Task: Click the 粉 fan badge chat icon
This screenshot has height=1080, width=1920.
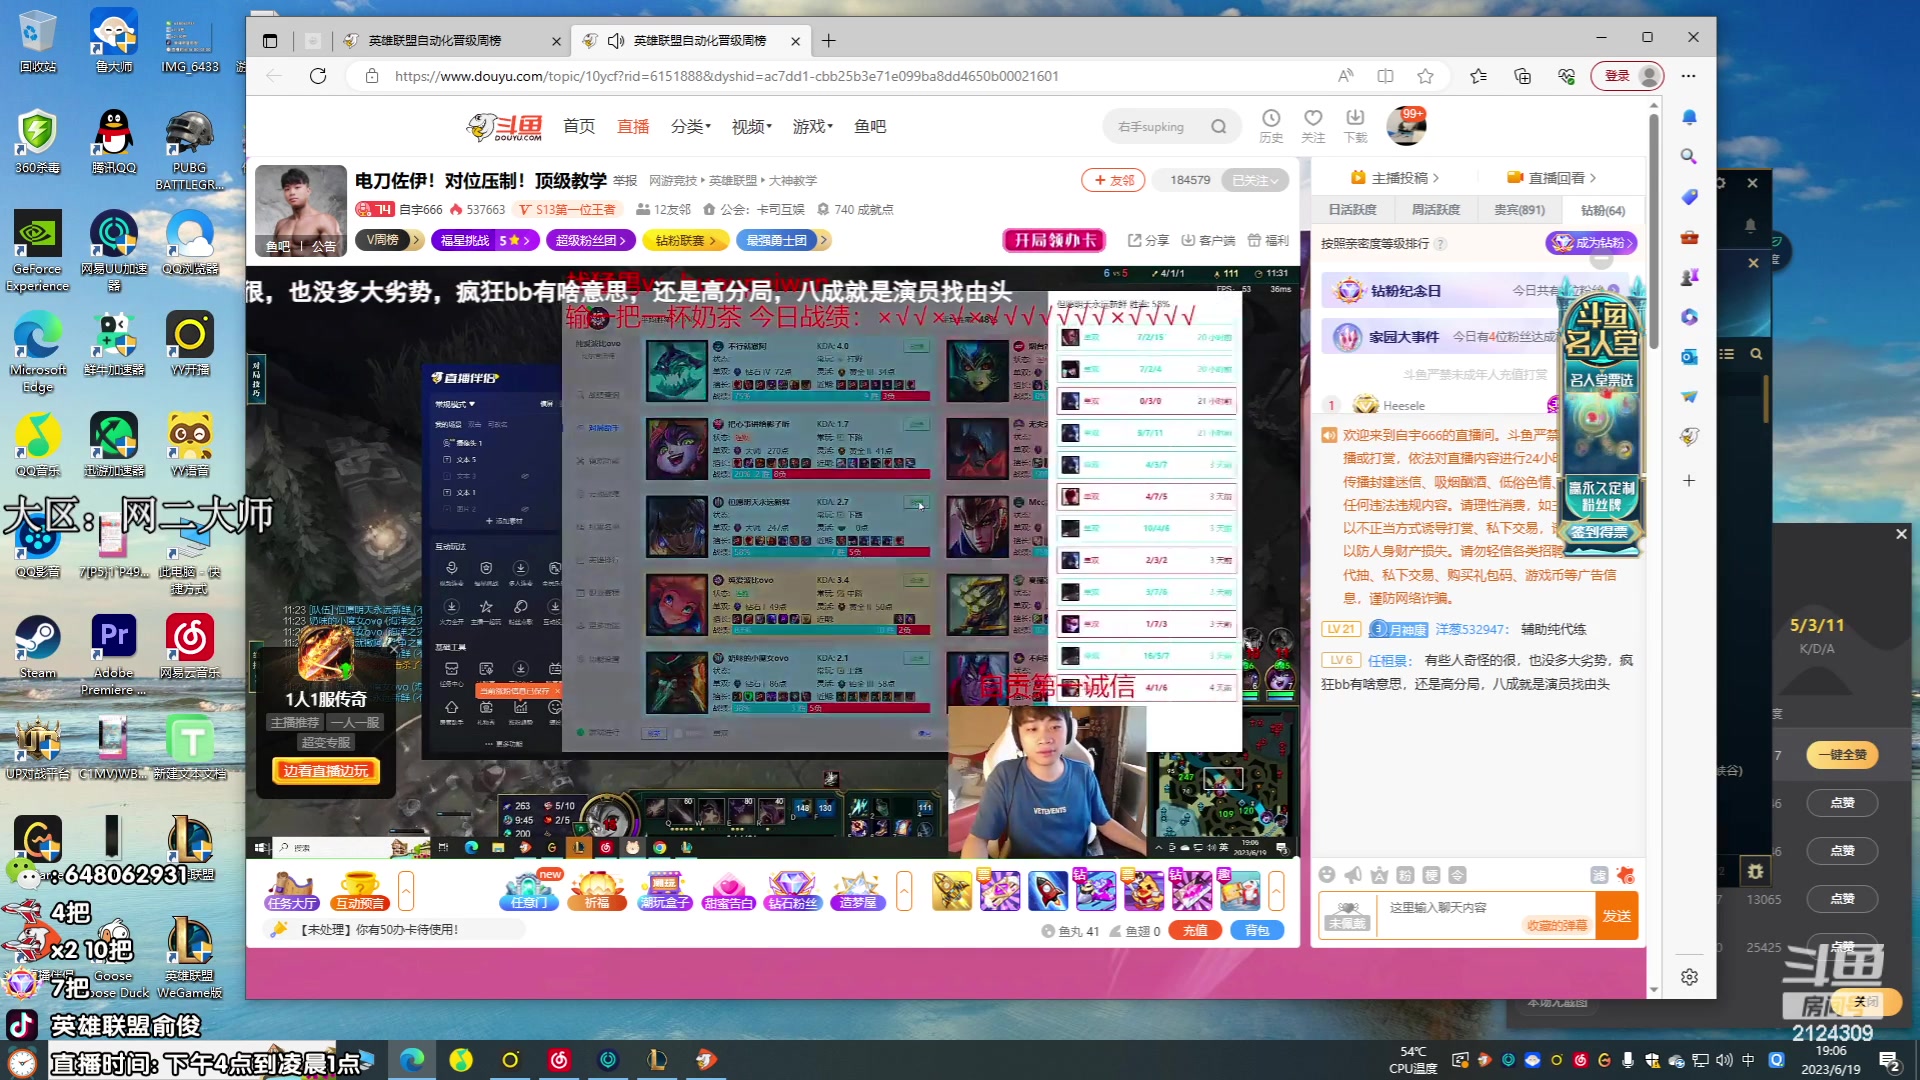Action: [x=1405, y=875]
